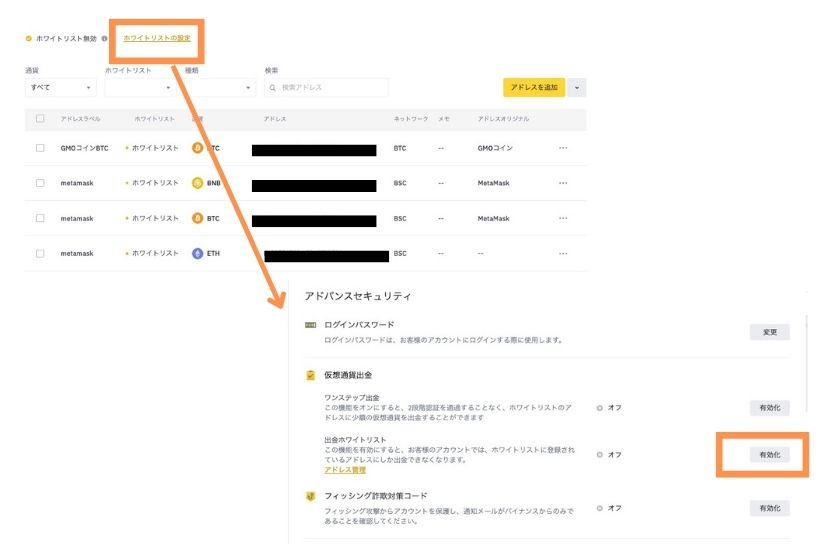Click the オフ status indicator for フィッシング詐欺対策コード
The width and height of the screenshot is (840, 560).
(609, 508)
